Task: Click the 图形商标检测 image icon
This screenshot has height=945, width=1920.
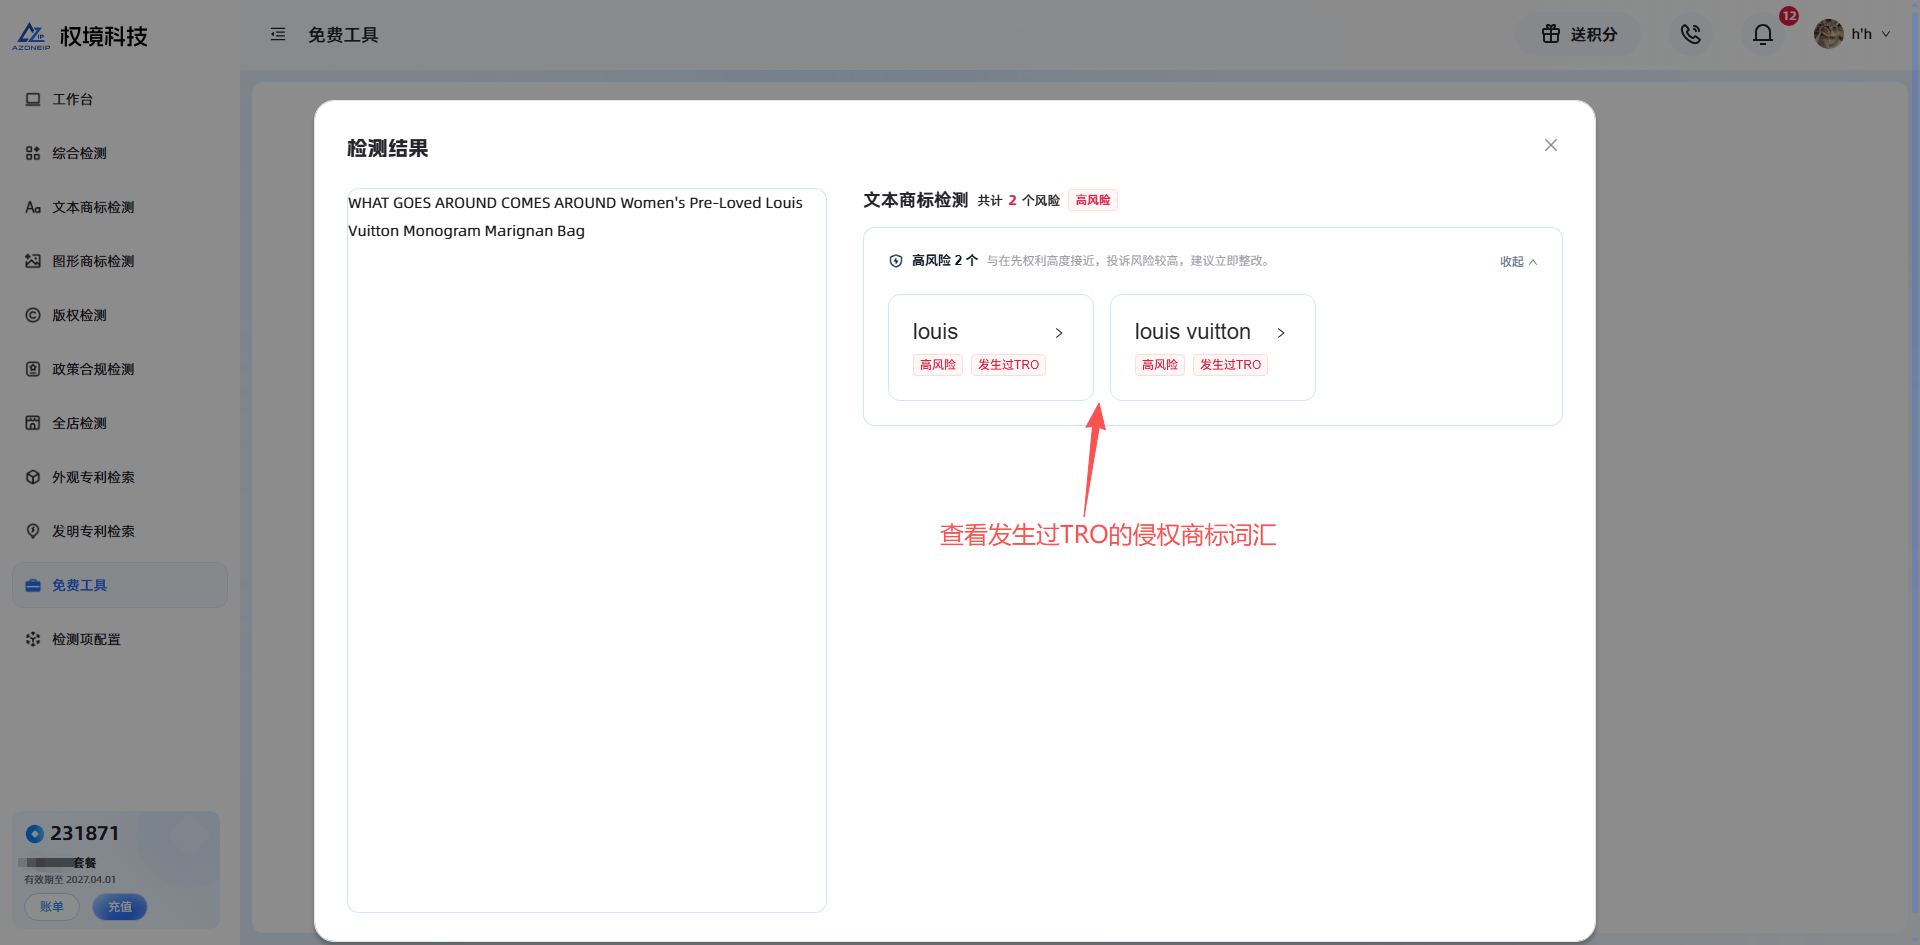Action: pyautogui.click(x=33, y=261)
